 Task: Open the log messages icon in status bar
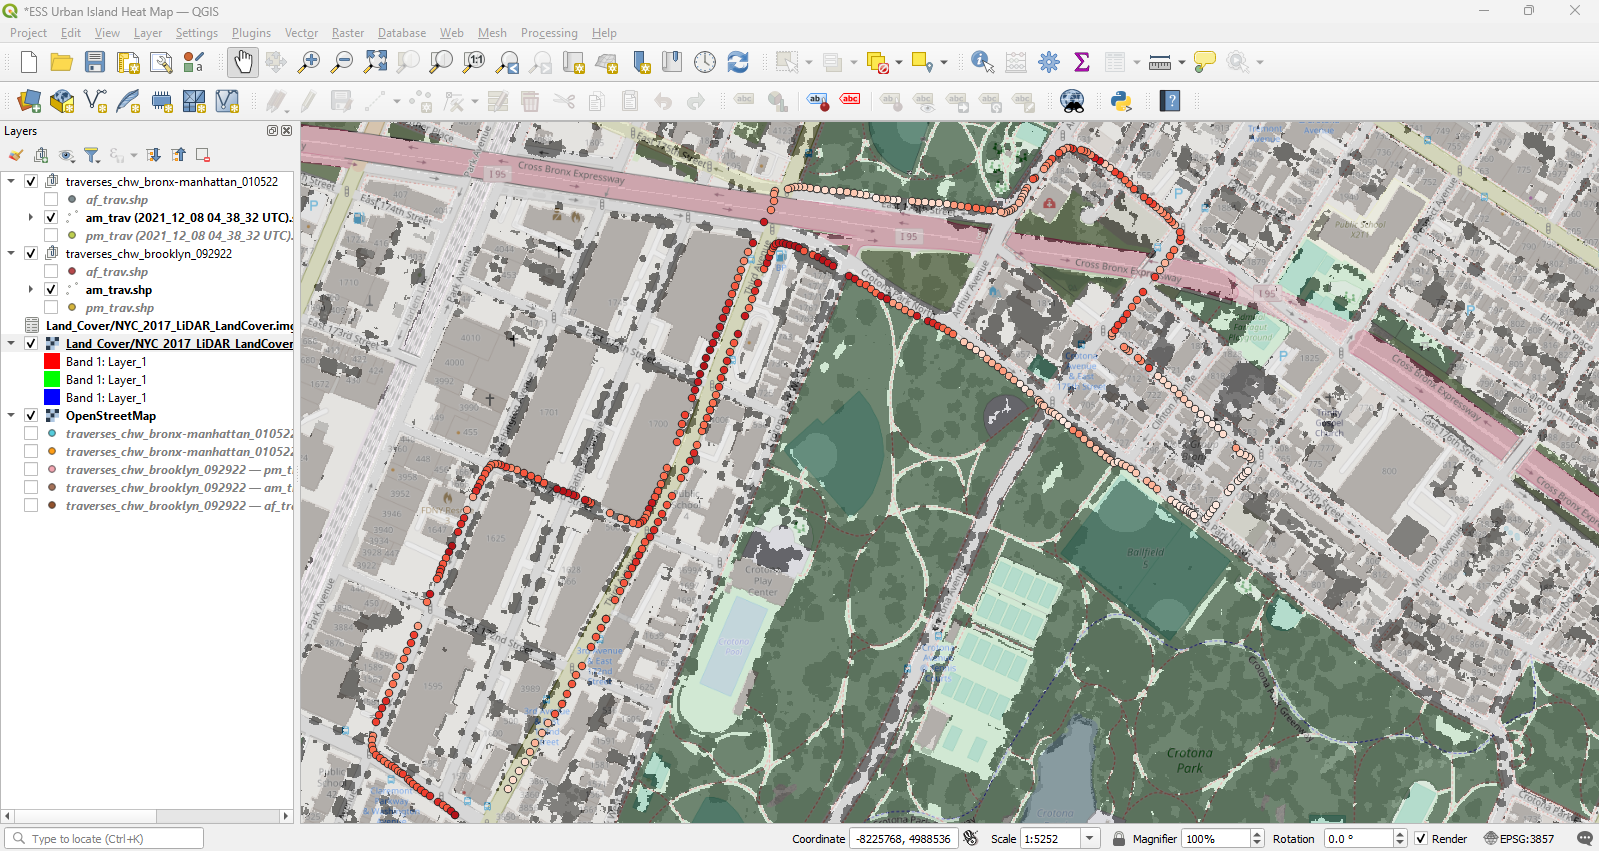point(1585,839)
